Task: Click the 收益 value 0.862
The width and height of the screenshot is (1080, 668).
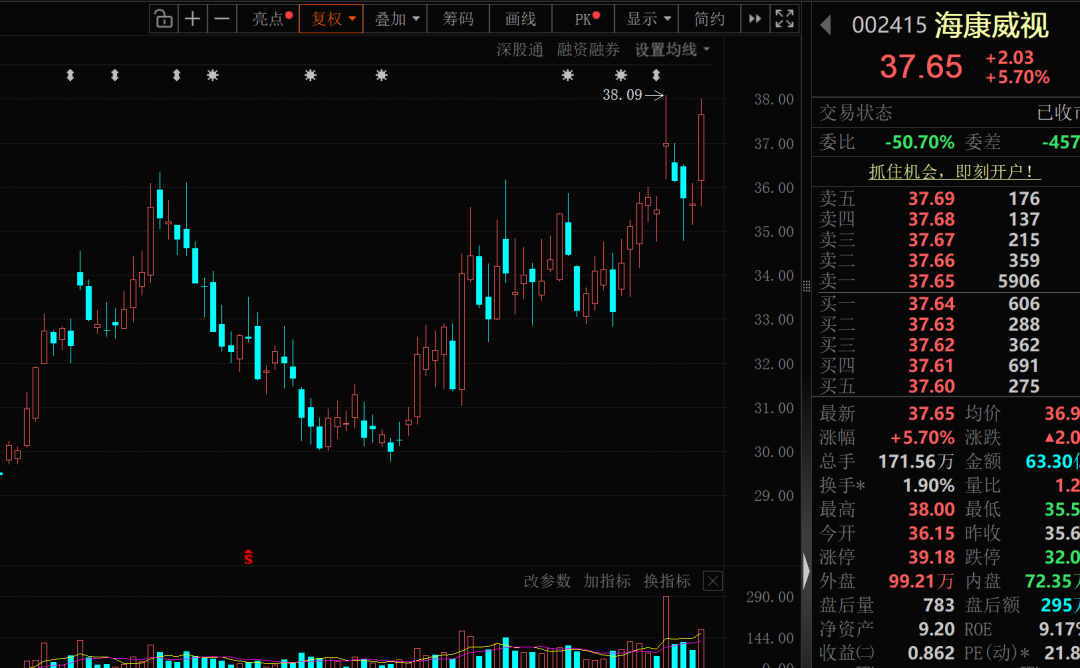Action: pos(931,653)
